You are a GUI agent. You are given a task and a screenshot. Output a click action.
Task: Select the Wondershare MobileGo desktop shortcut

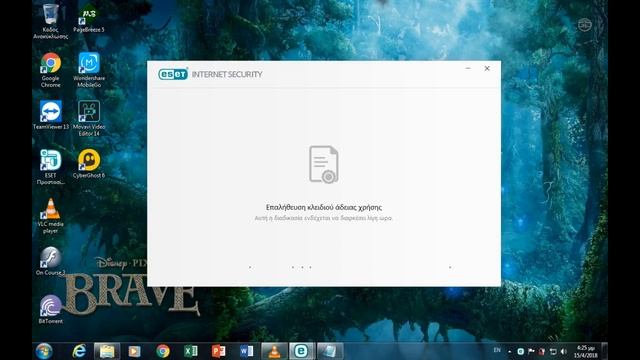(x=89, y=70)
